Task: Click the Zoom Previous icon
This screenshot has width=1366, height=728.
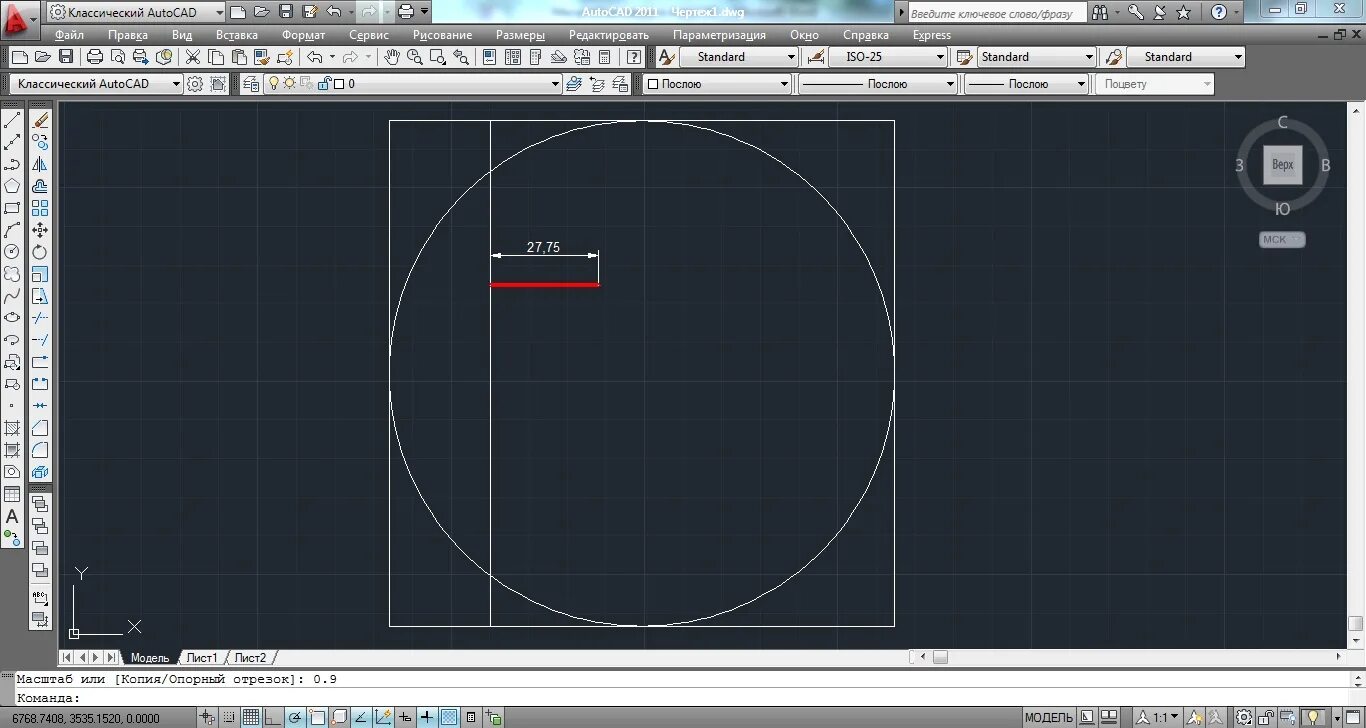Action: tap(460, 57)
